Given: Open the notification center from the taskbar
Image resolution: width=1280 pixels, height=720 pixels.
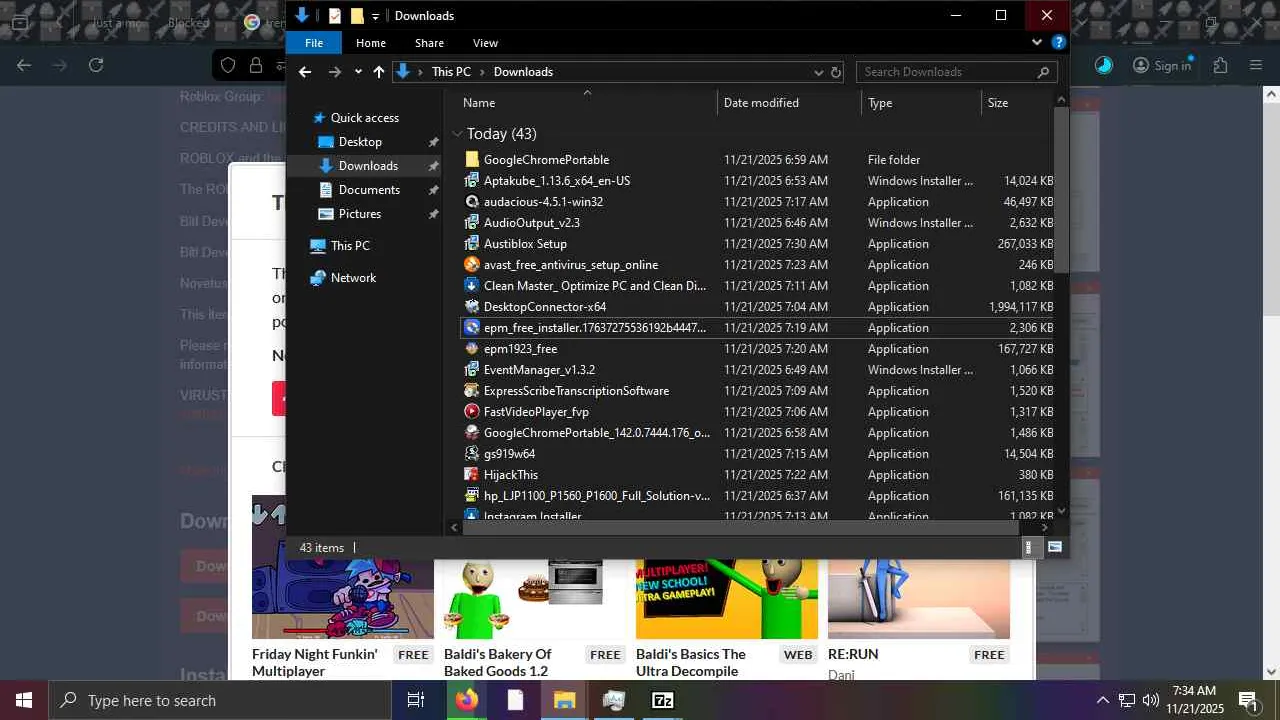Looking at the screenshot, I should pyautogui.click(x=1248, y=700).
